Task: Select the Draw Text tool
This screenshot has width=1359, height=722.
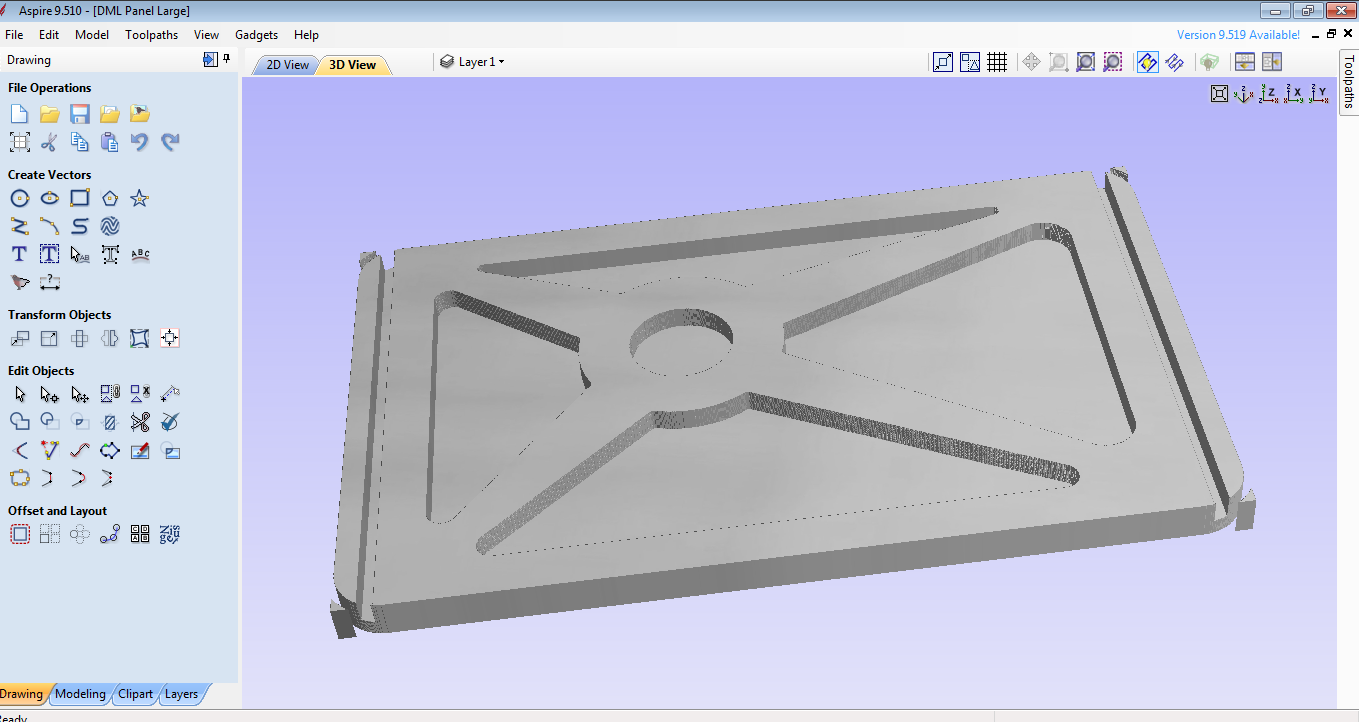Action: pos(19,254)
